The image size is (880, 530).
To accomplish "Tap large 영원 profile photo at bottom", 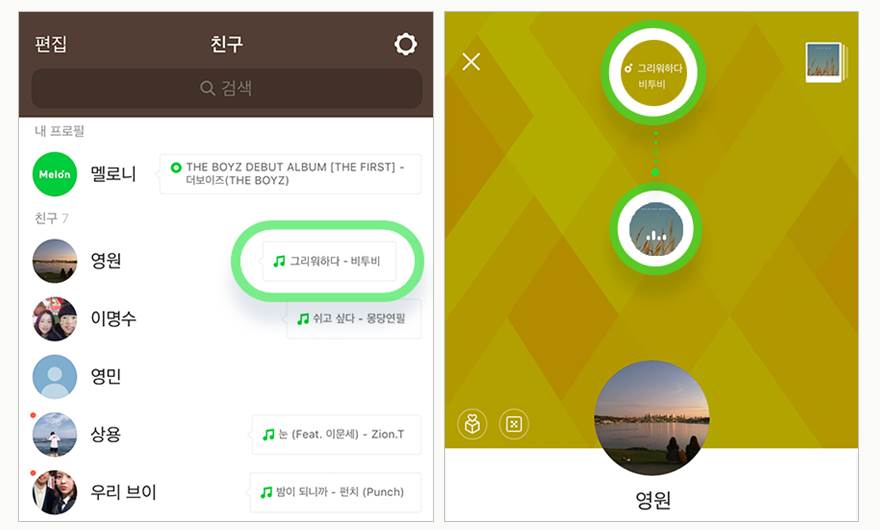I will click(652, 418).
